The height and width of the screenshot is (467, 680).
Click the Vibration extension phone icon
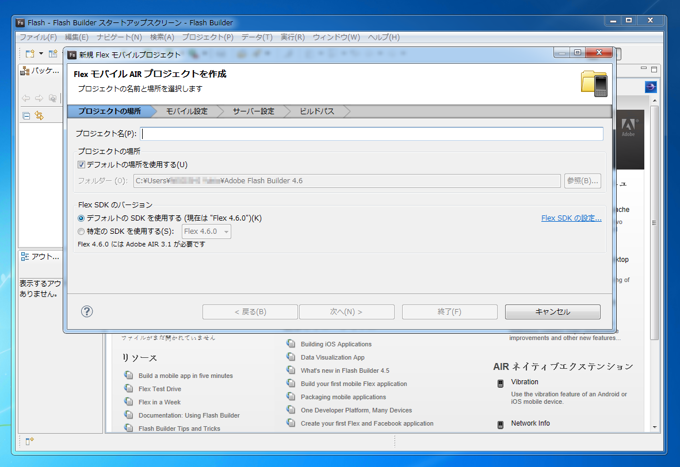point(500,383)
